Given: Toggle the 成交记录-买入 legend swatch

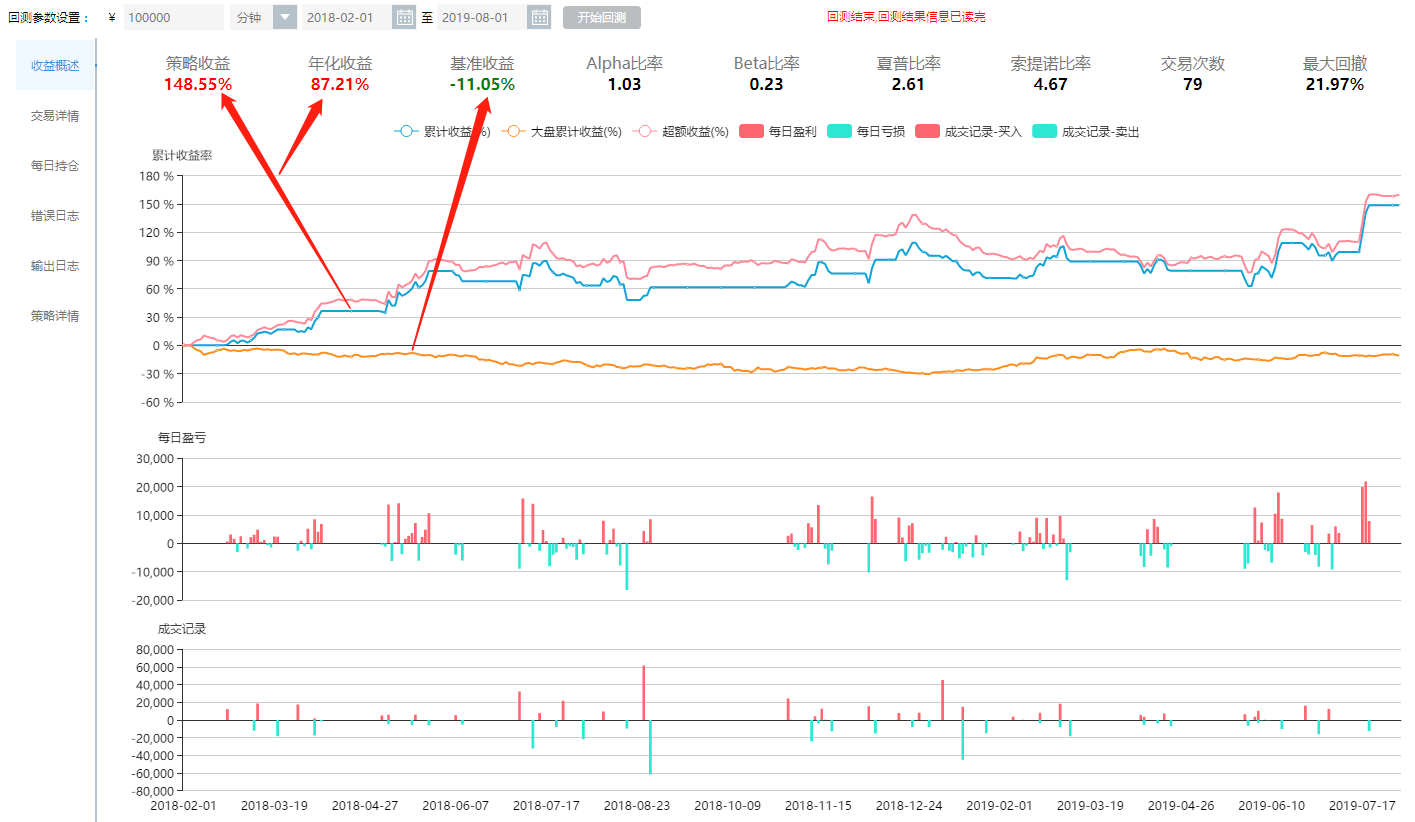Looking at the screenshot, I should pos(968,131).
